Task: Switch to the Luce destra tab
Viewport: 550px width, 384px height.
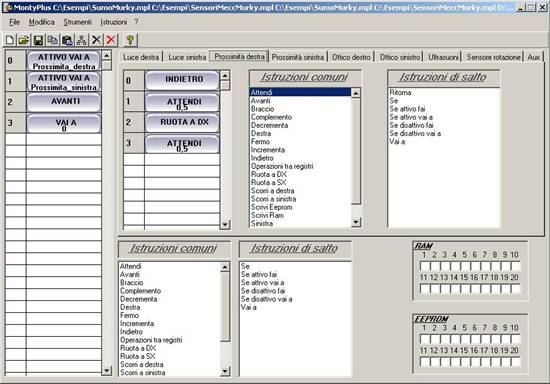Action: 141,57
